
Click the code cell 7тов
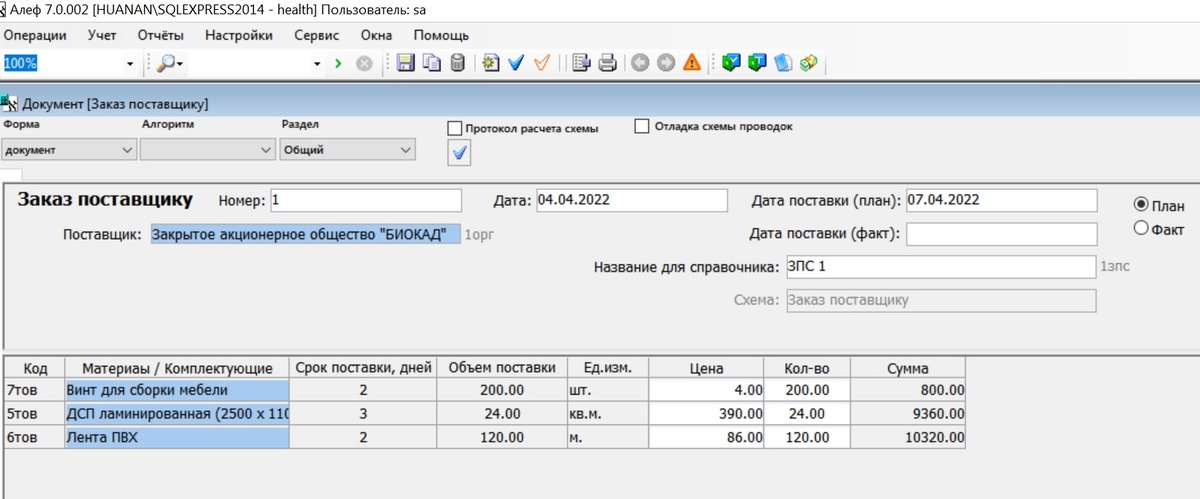pyautogui.click(x=35, y=390)
